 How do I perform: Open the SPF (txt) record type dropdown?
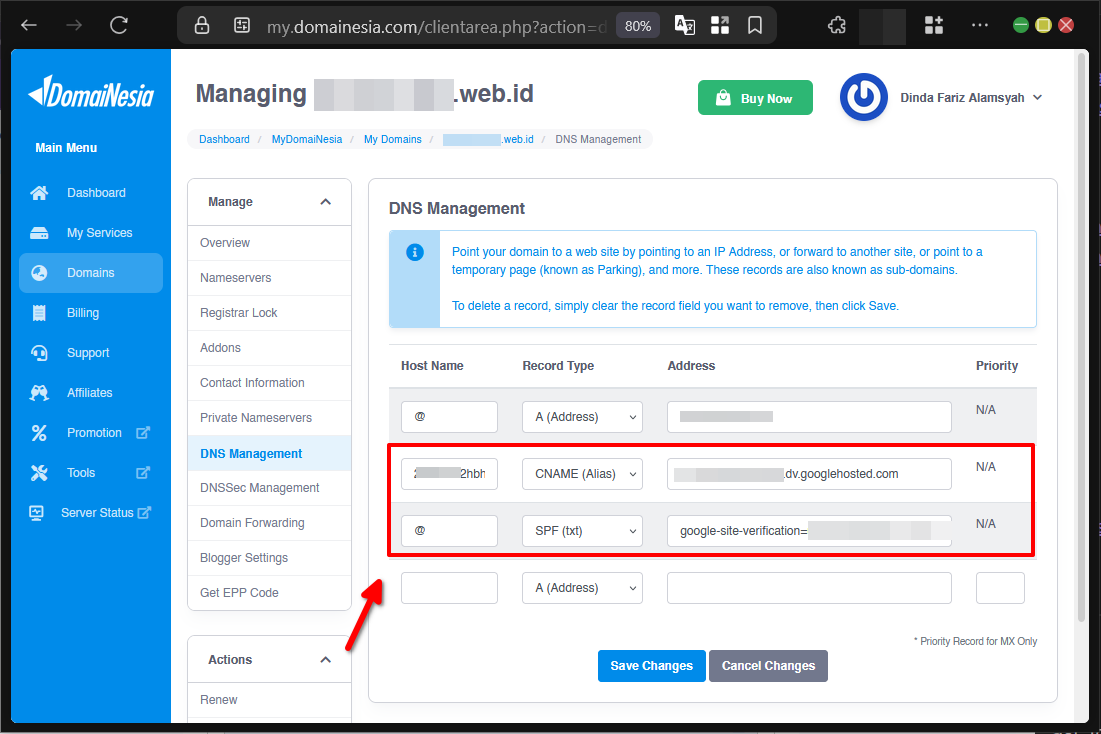(x=582, y=531)
